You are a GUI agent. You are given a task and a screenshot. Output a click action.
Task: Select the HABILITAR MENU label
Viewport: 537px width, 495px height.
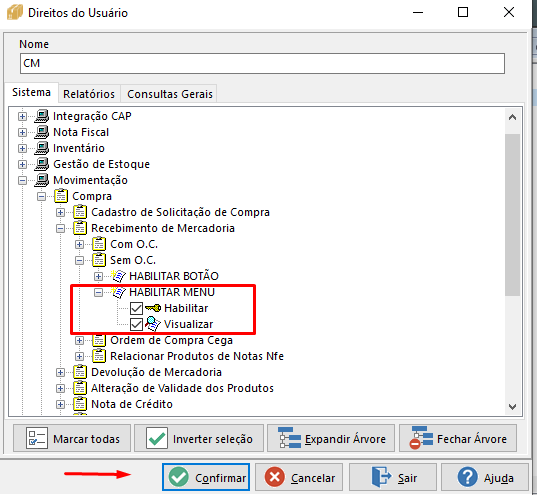click(172, 292)
